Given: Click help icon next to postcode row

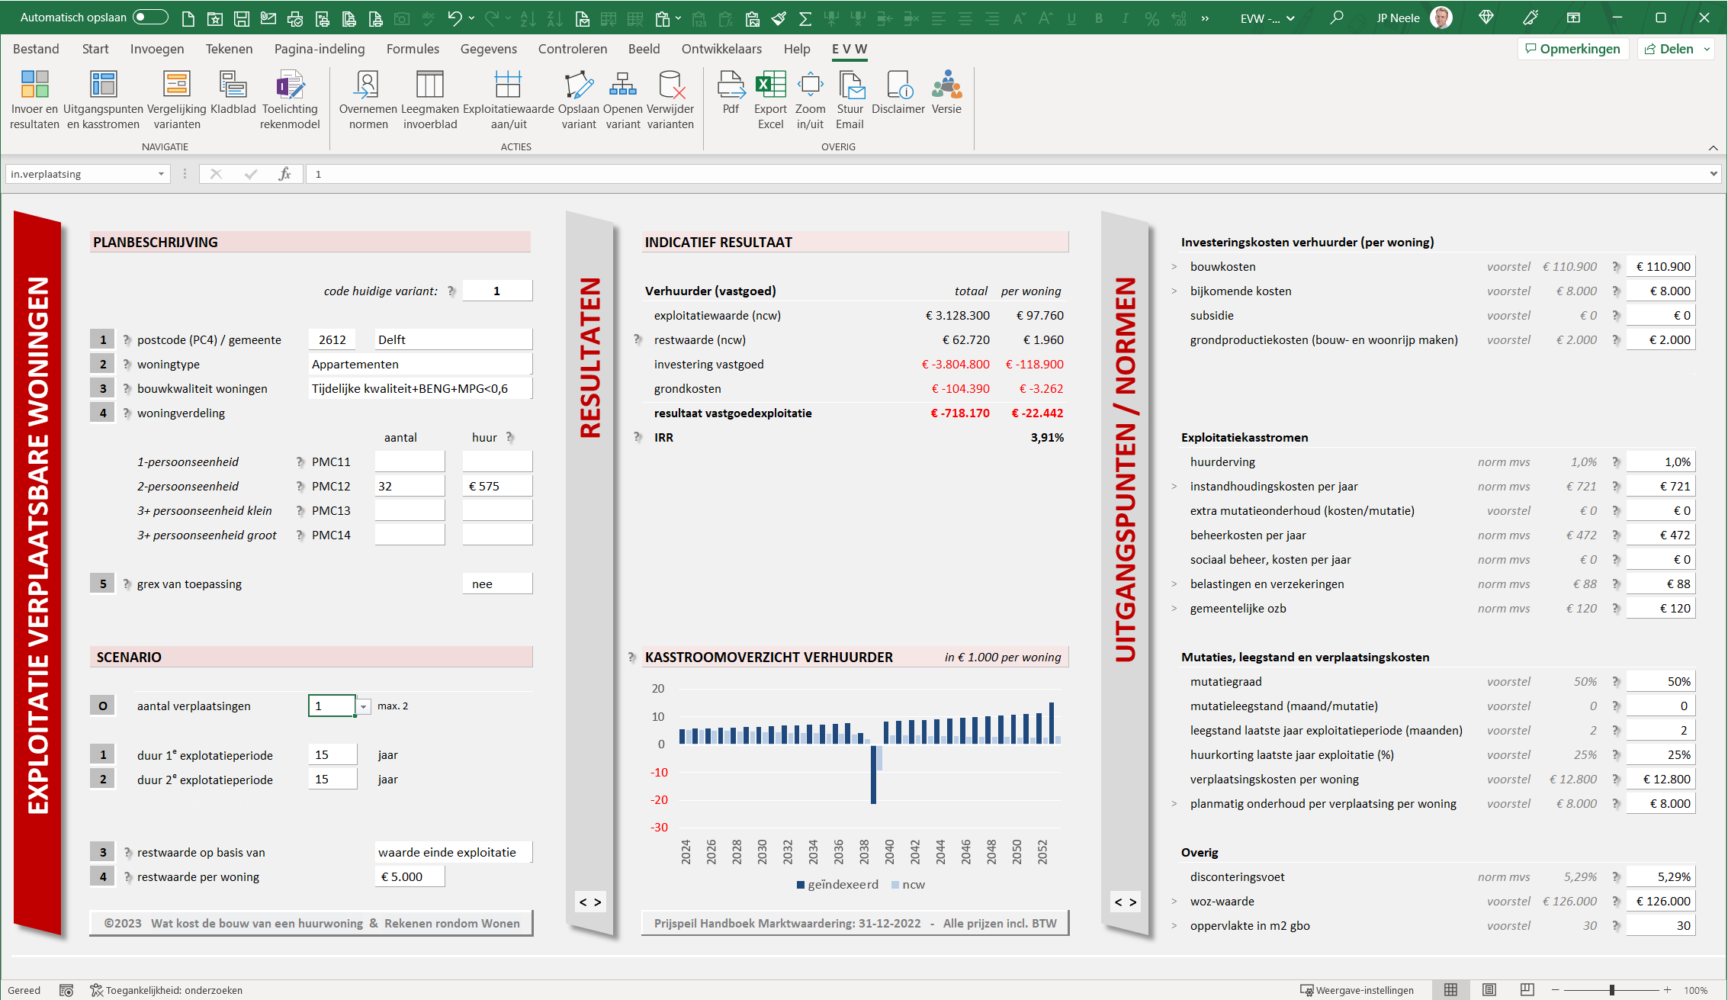Looking at the screenshot, I should pyautogui.click(x=127, y=340).
